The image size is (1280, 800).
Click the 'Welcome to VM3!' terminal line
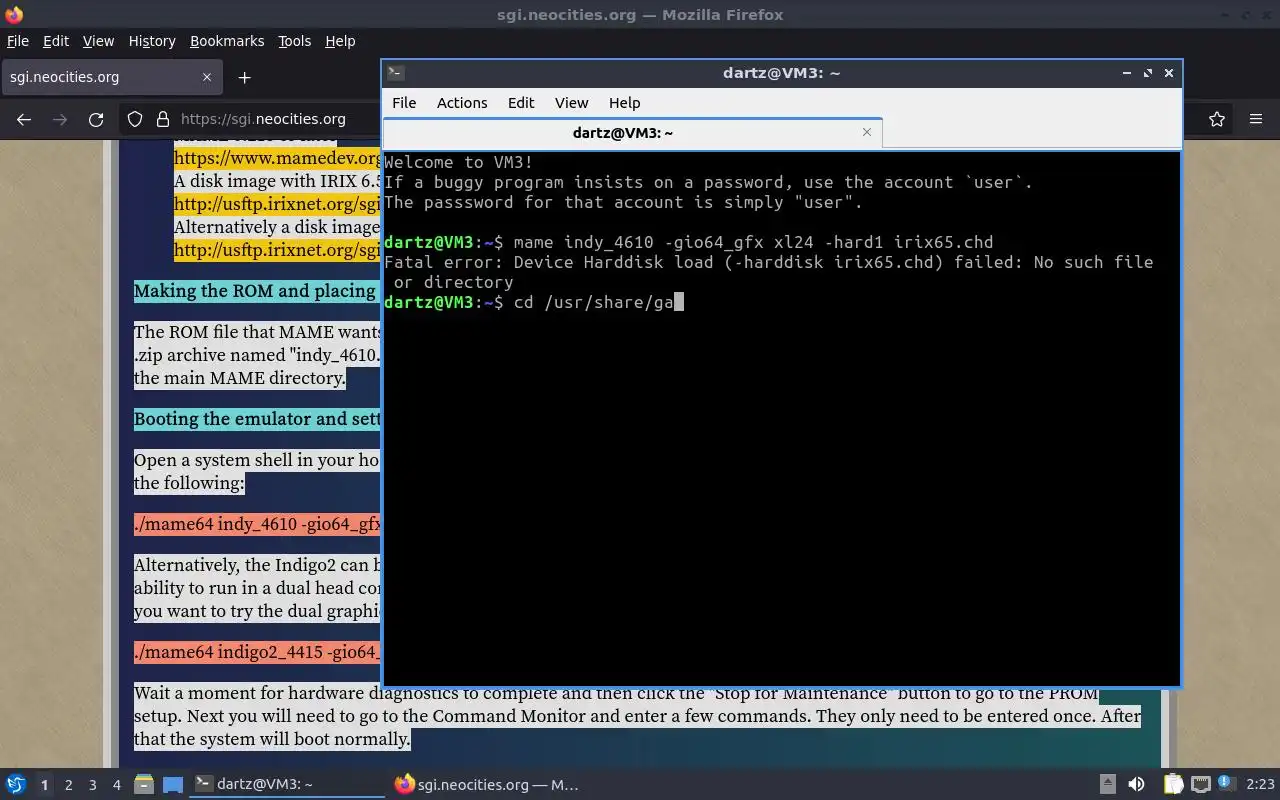click(458, 162)
